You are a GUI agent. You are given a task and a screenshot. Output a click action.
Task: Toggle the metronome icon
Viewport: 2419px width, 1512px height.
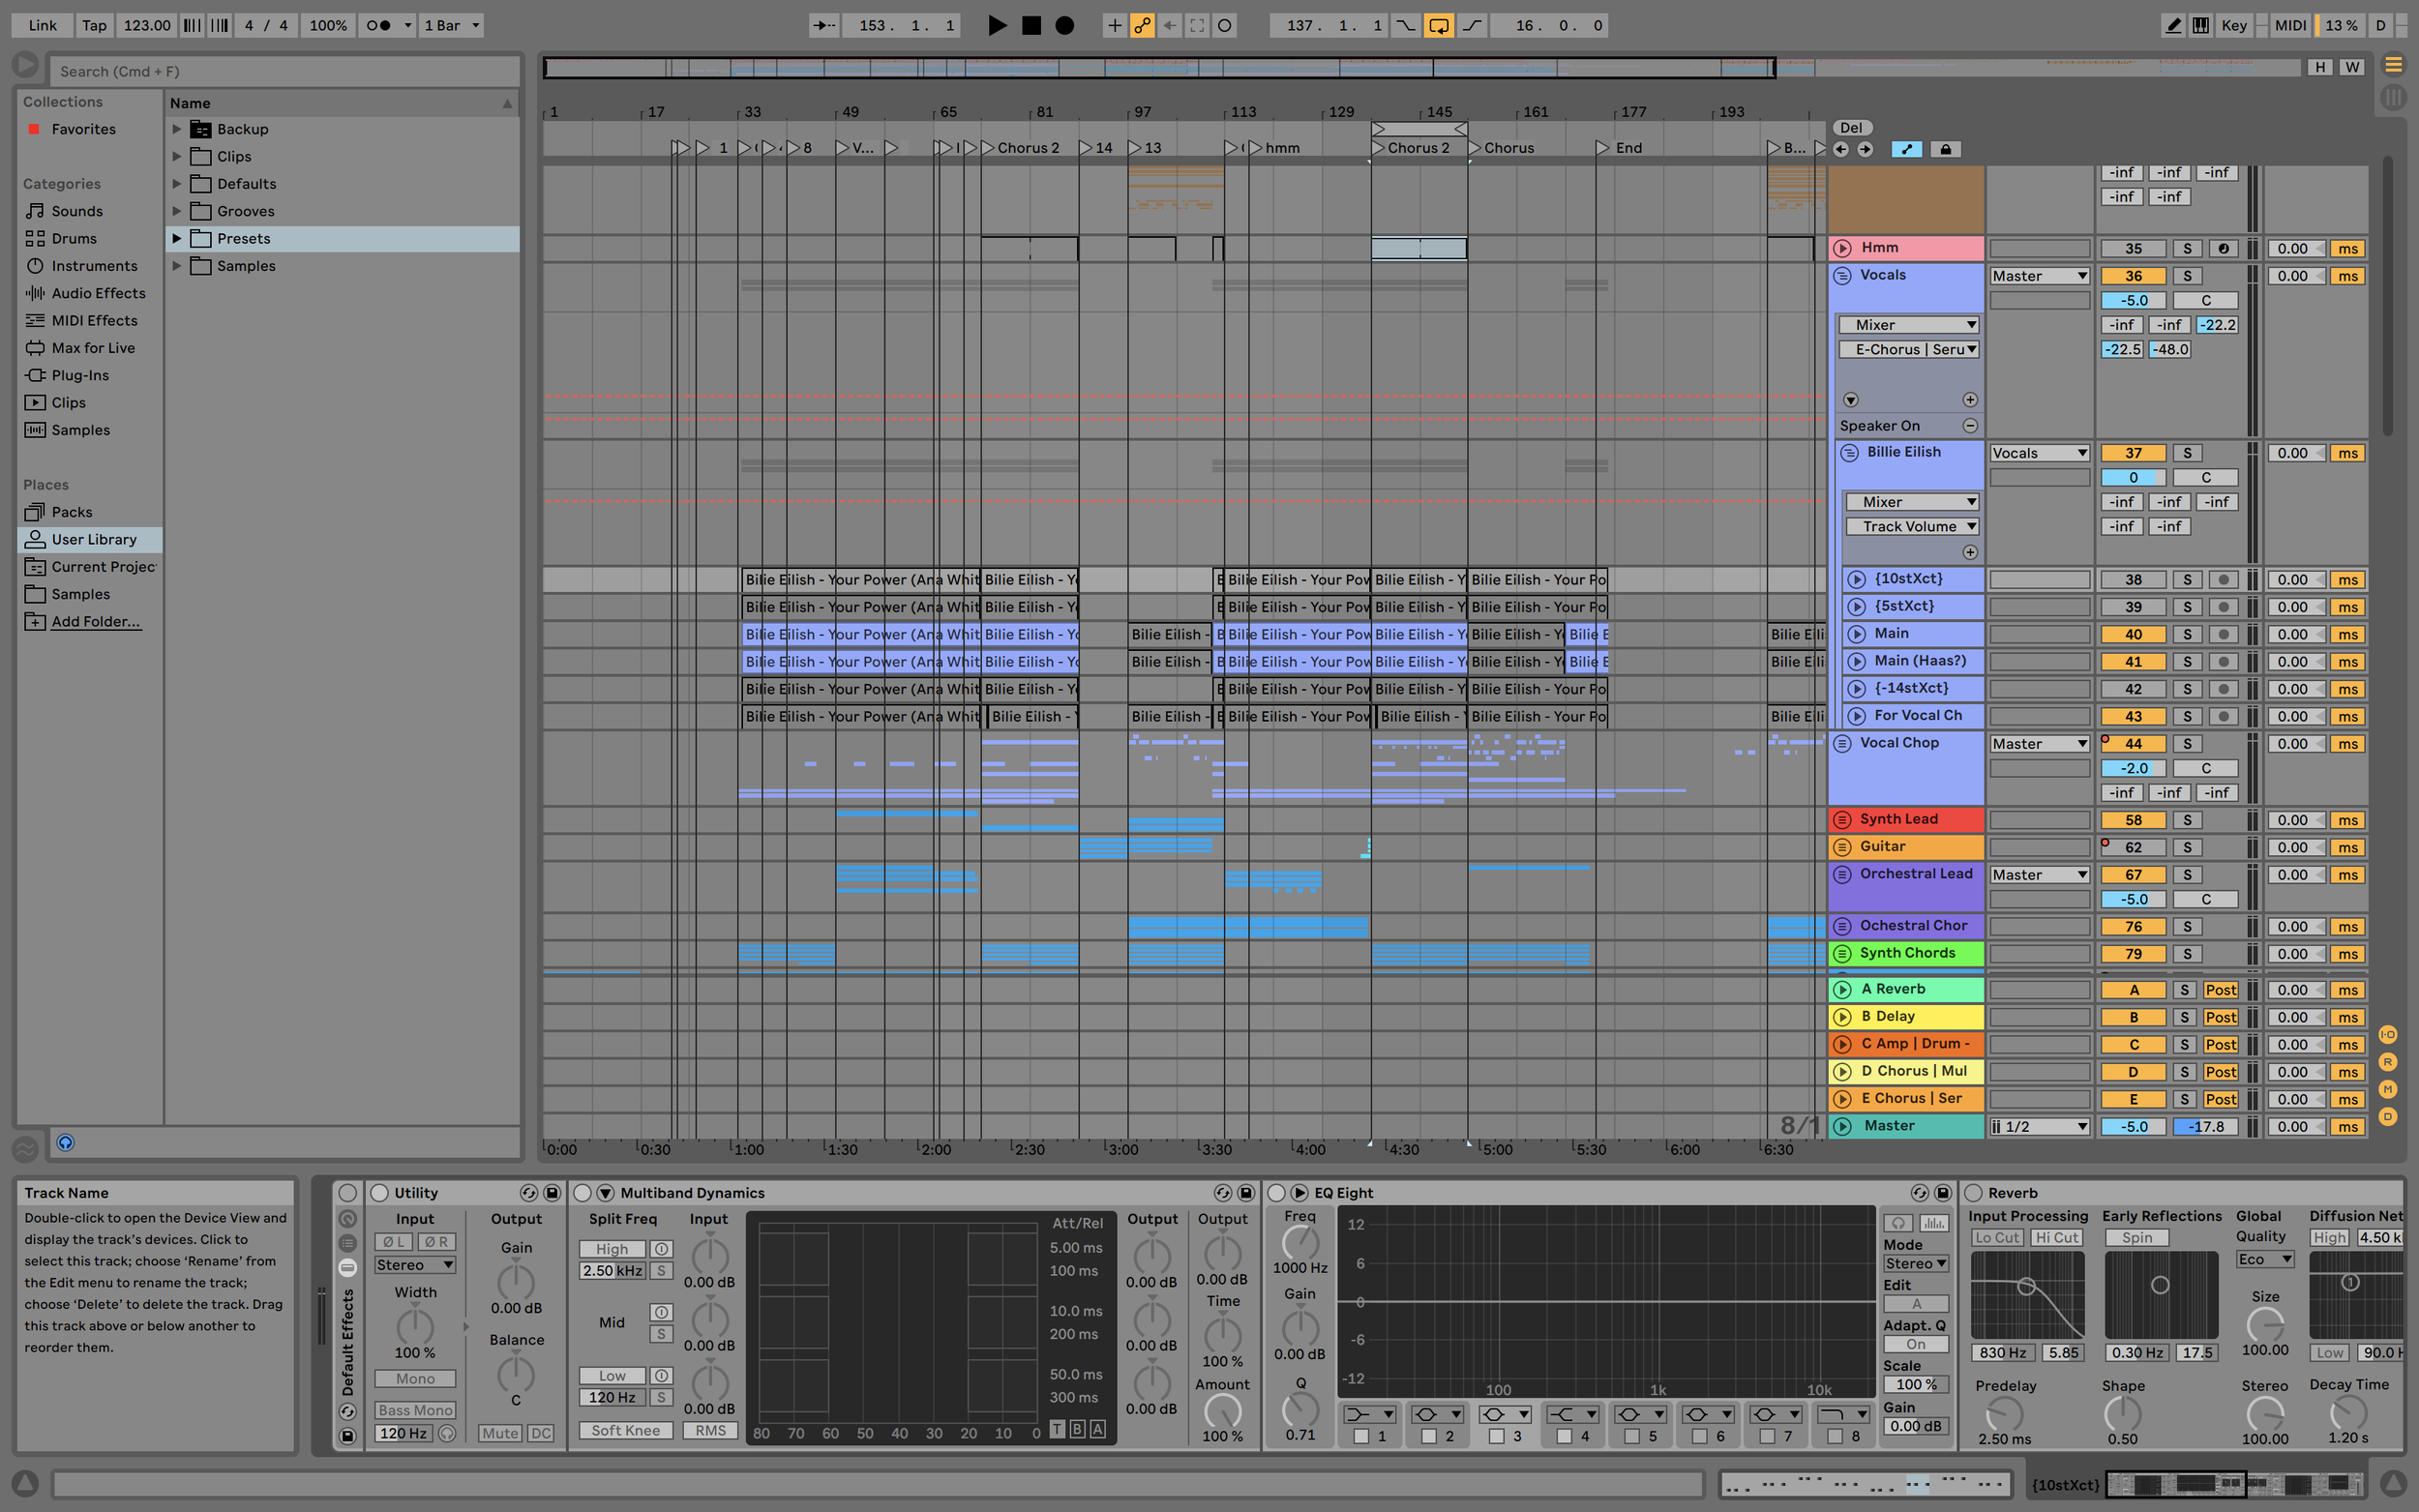(x=378, y=25)
